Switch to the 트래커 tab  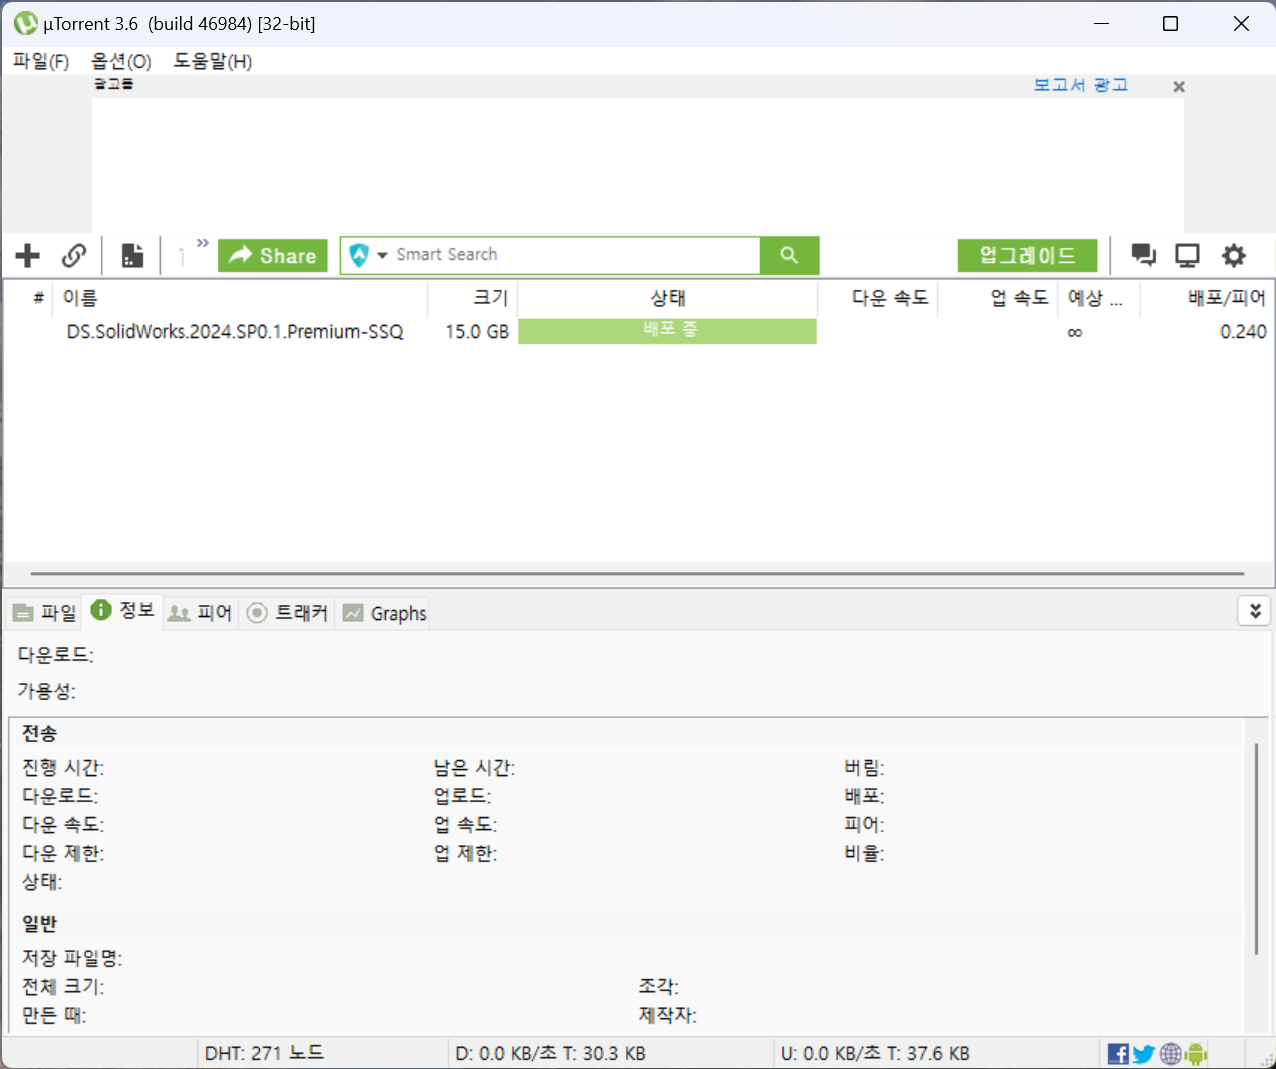287,613
